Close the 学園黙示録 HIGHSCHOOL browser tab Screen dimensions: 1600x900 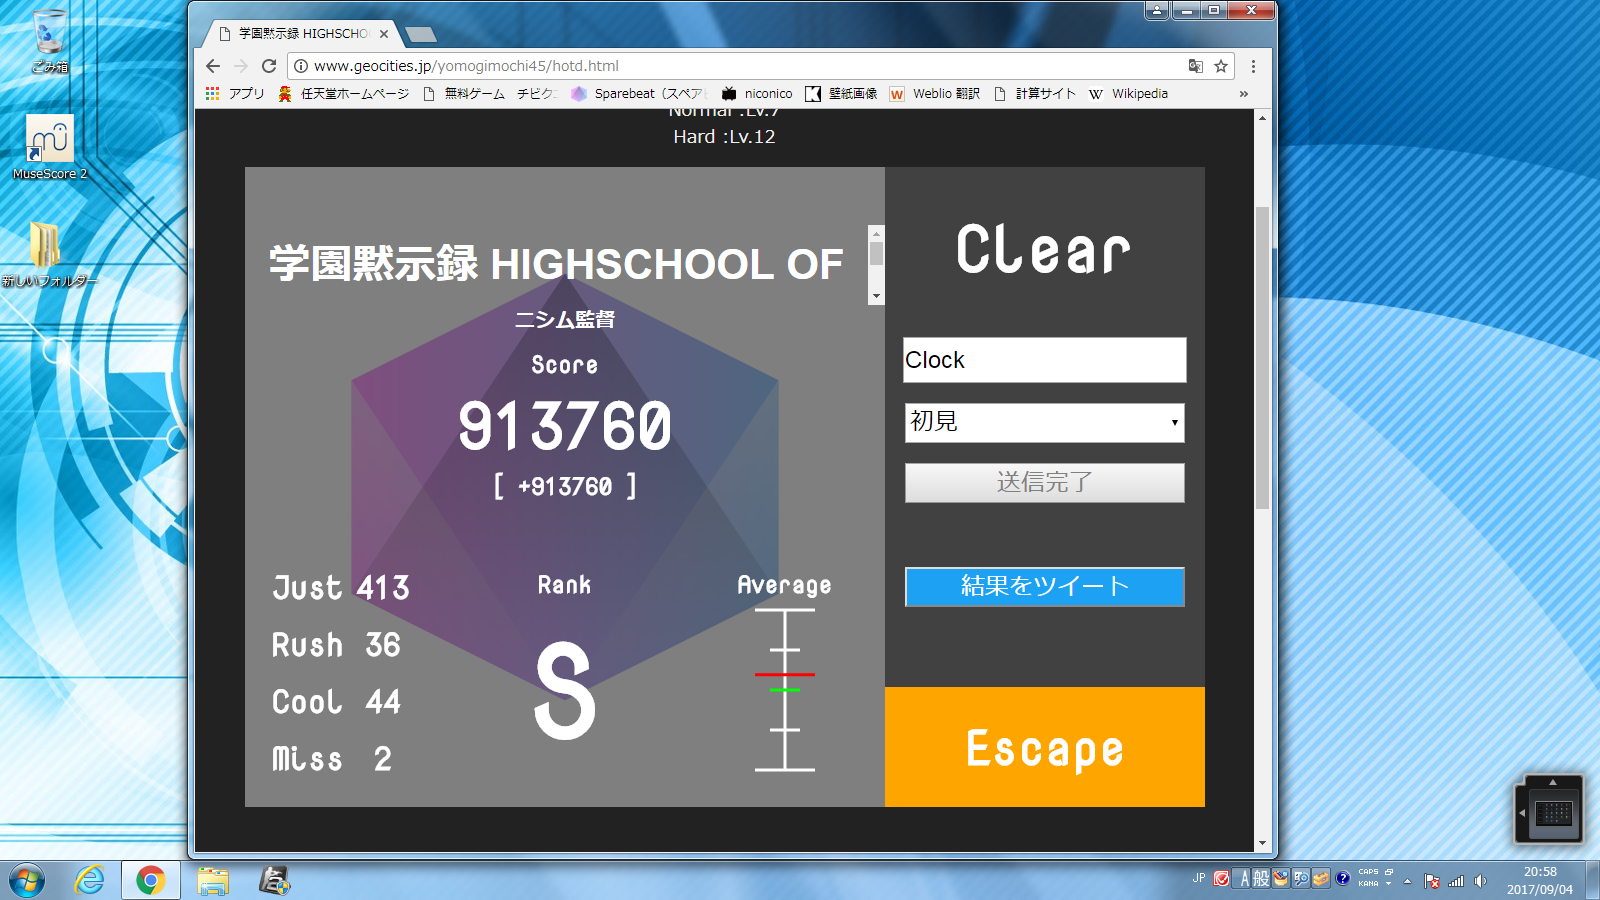tap(384, 34)
